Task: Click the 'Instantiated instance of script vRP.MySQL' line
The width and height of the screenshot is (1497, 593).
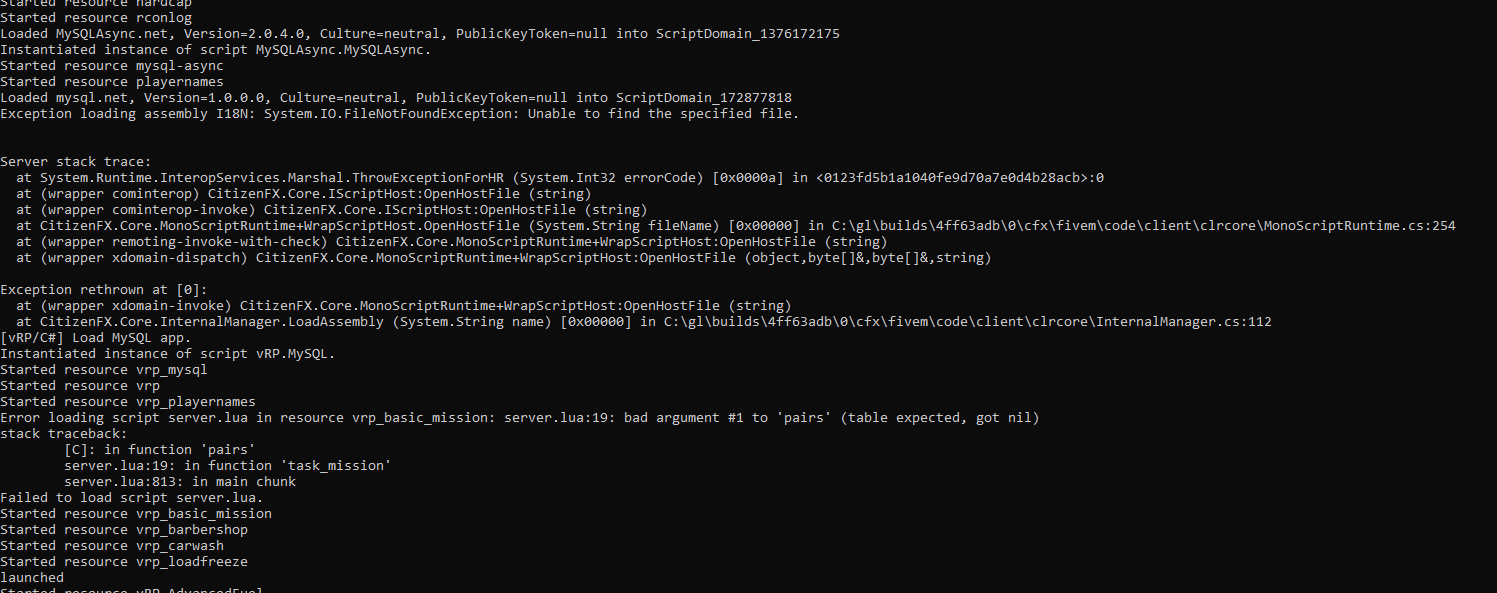Action: 168,353
